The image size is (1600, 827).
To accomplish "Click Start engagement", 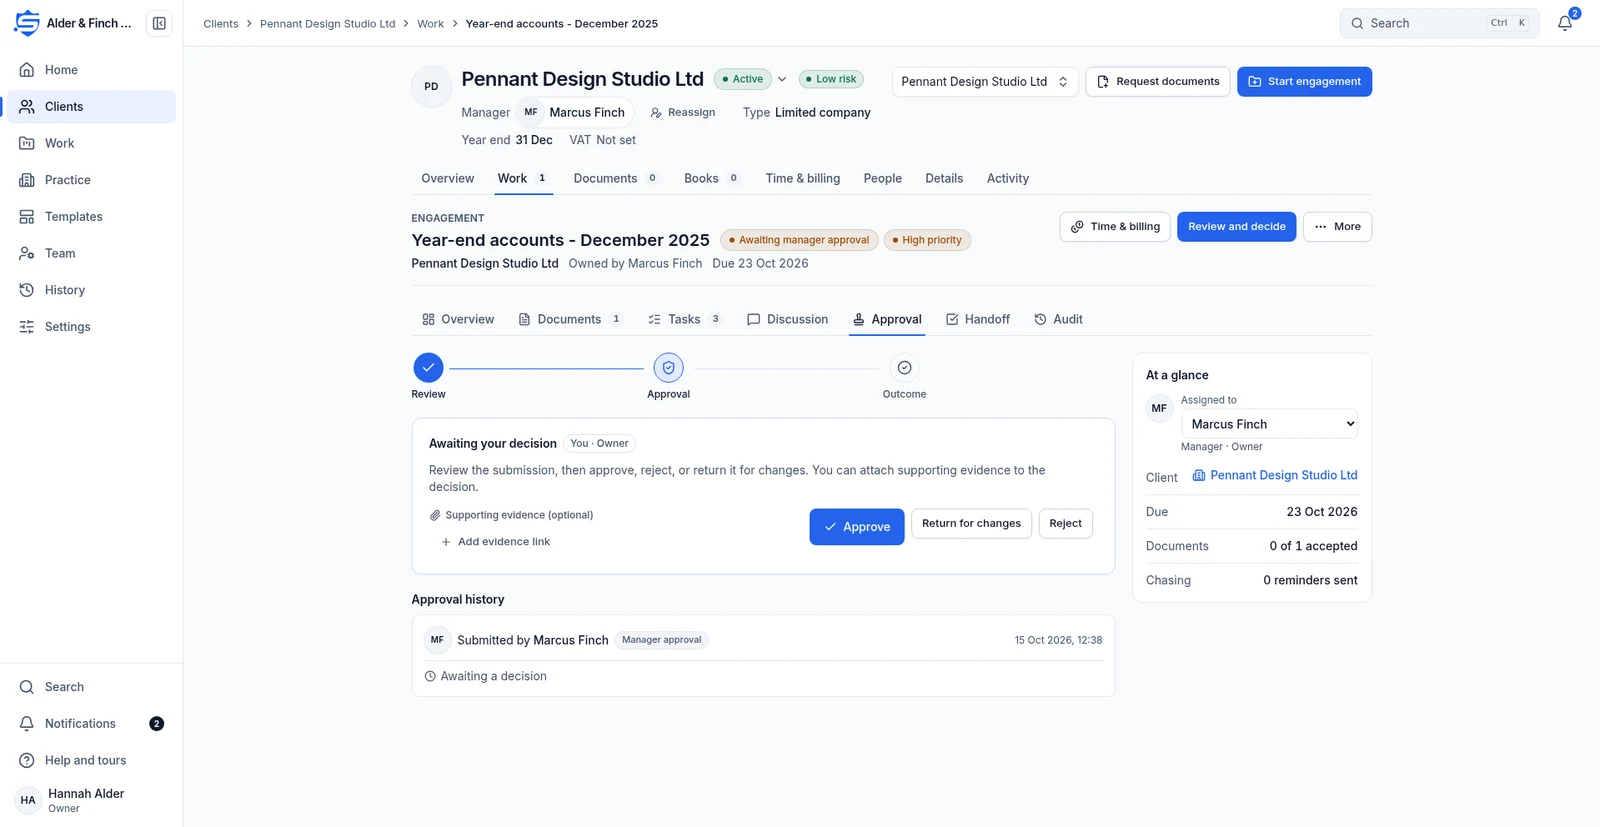I will pyautogui.click(x=1304, y=82).
